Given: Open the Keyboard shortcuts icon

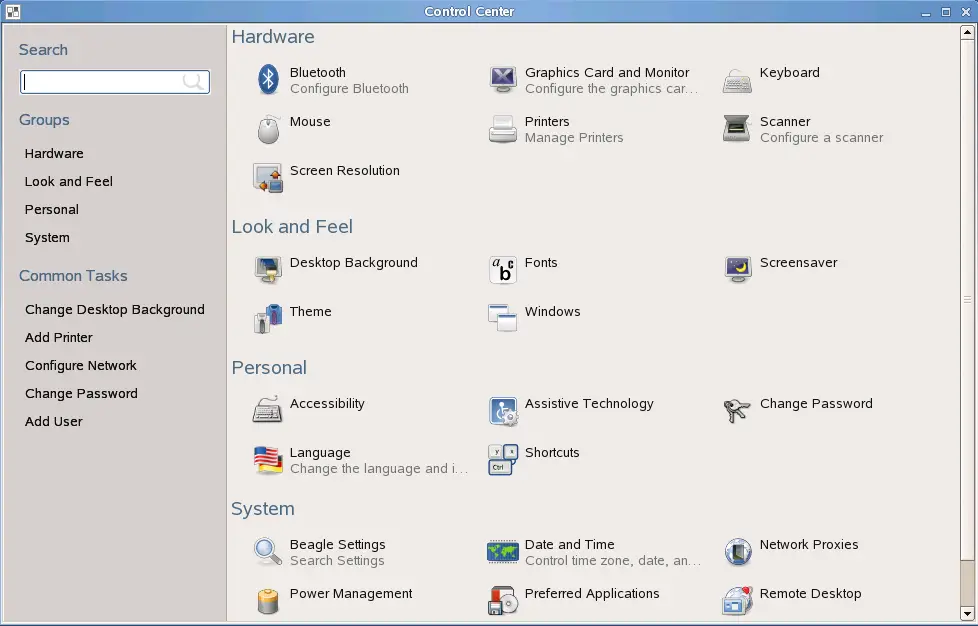Looking at the screenshot, I should 503,460.
